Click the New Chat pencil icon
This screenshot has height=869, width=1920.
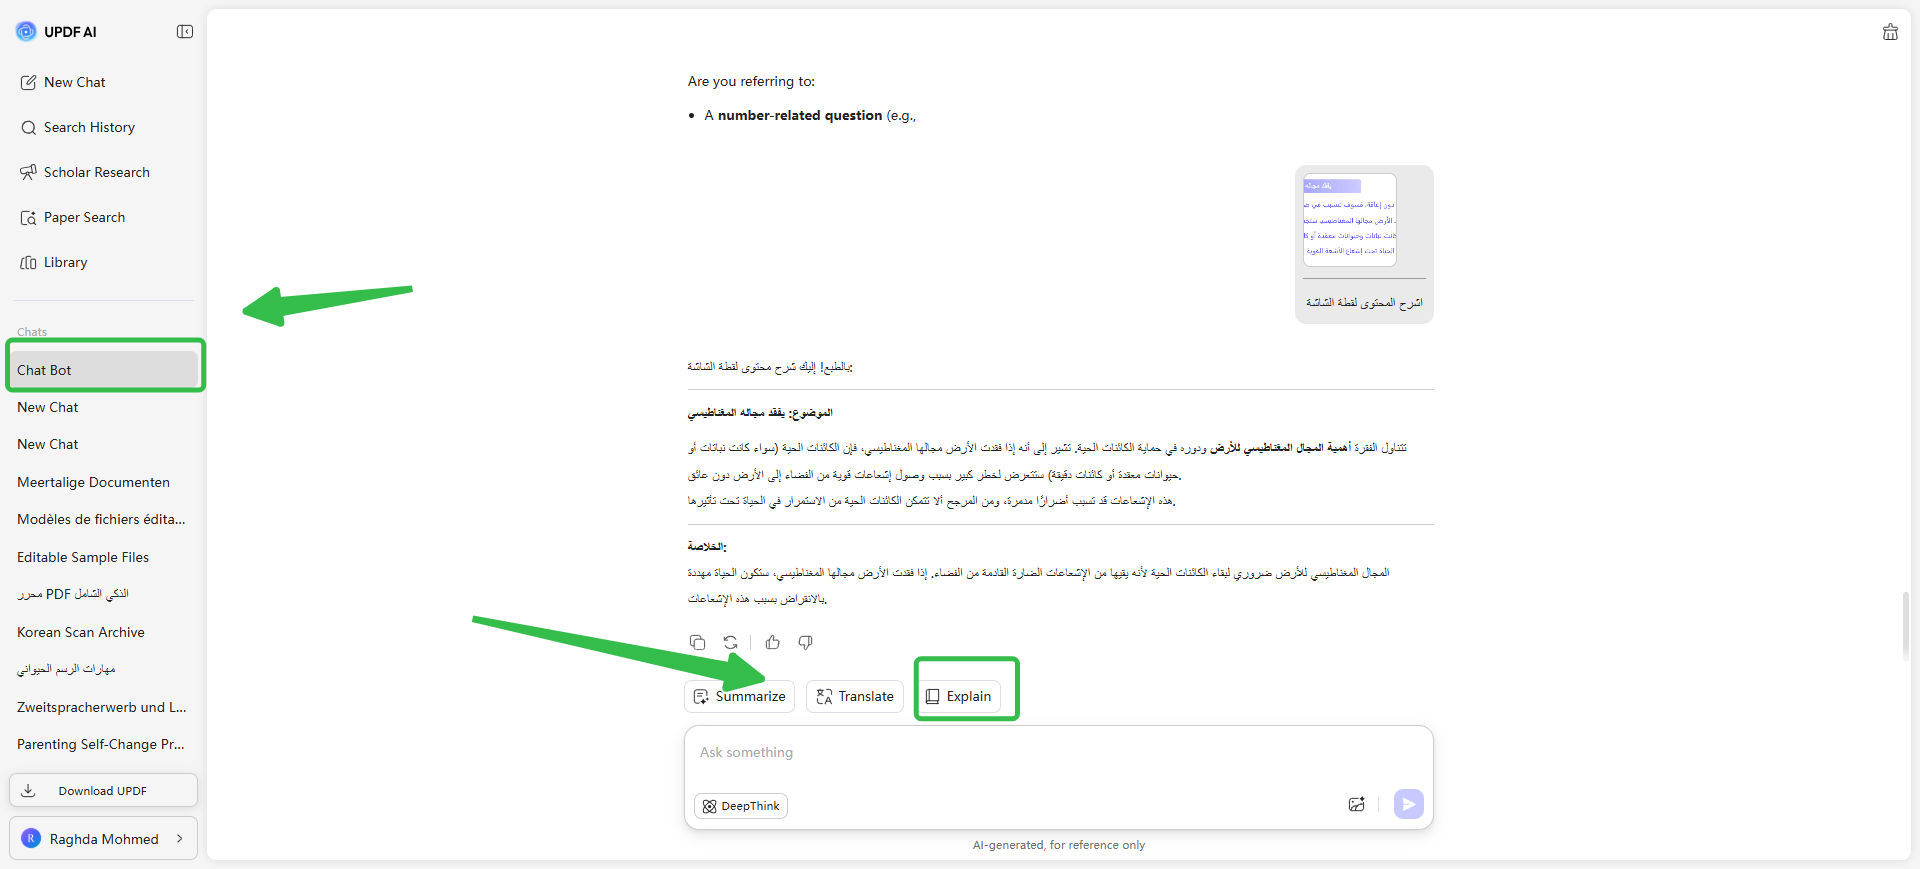point(28,82)
